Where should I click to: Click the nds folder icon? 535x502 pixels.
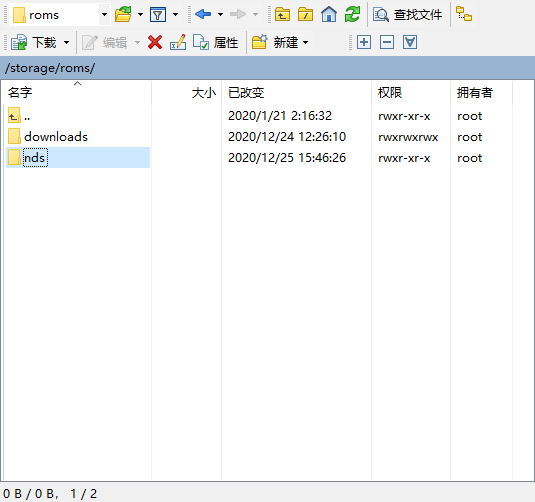coord(14,157)
